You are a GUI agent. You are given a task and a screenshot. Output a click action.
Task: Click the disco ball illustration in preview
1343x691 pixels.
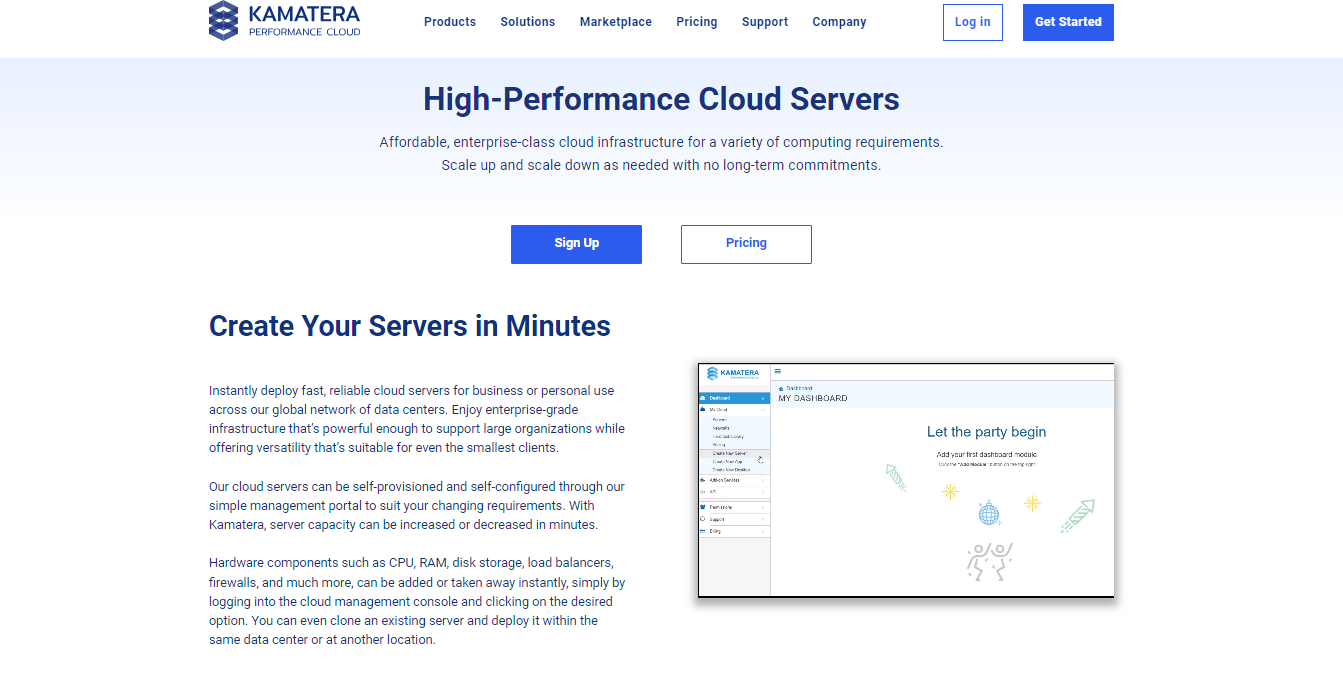(988, 514)
